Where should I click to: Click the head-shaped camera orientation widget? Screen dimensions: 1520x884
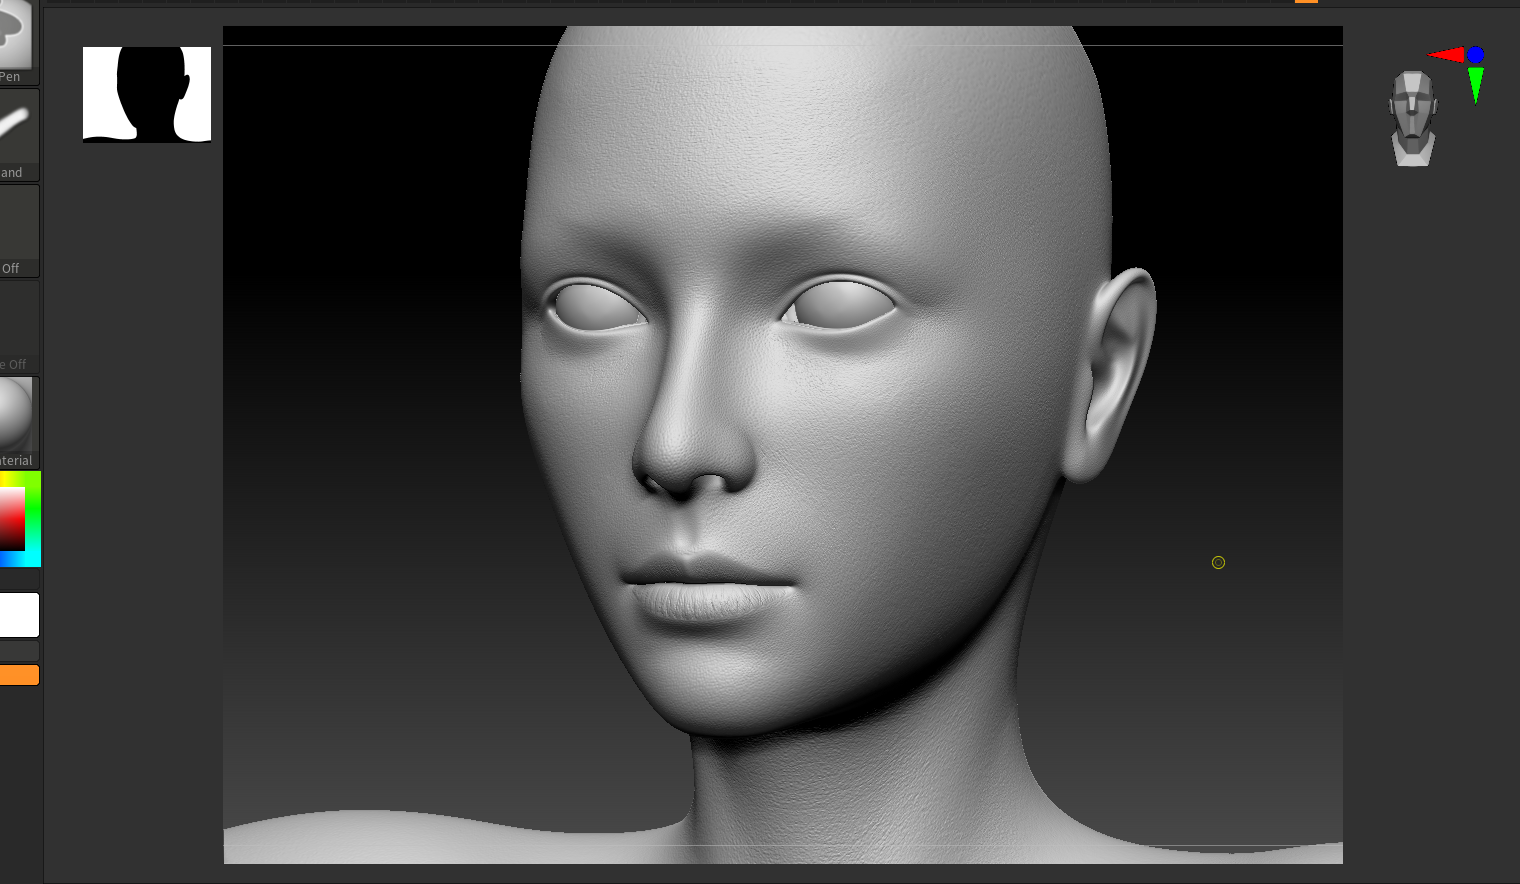point(1412,118)
